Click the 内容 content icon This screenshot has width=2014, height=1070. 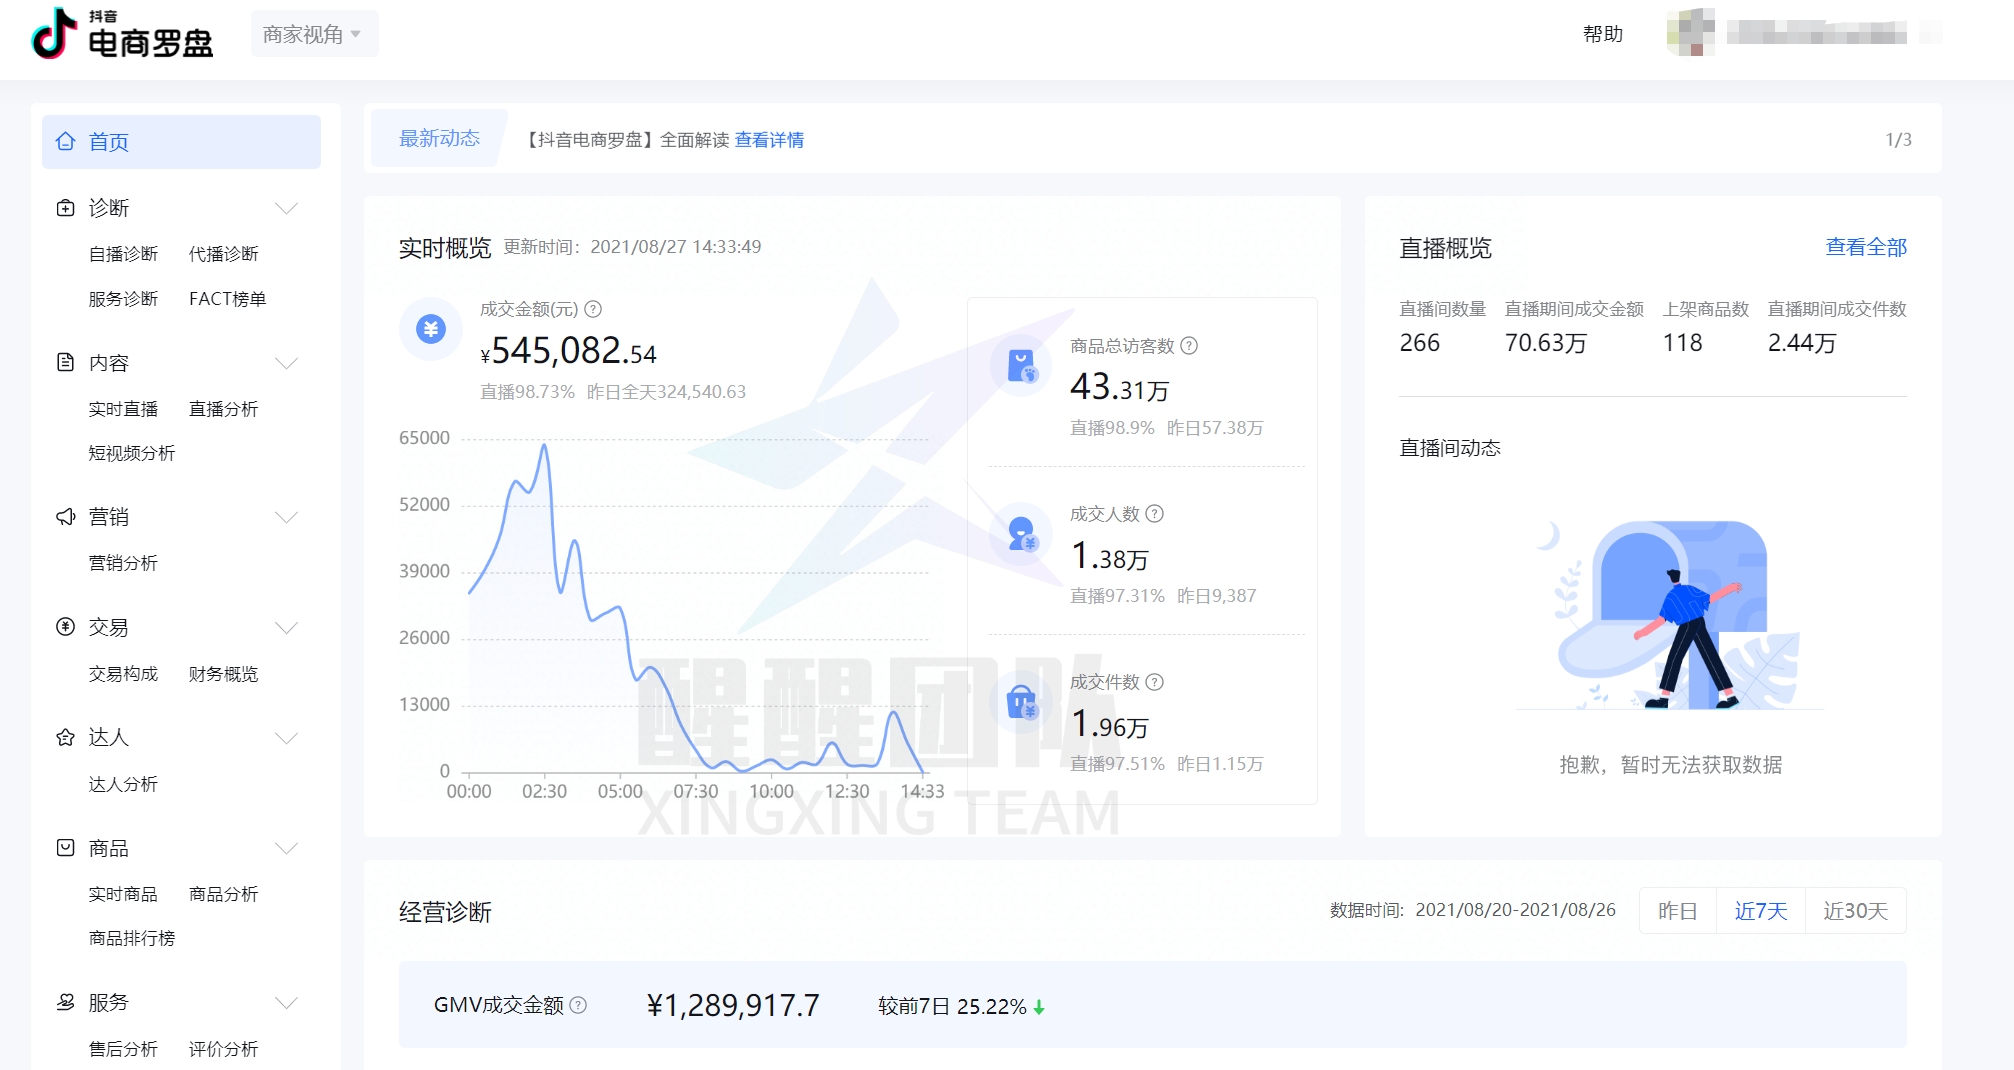(66, 363)
